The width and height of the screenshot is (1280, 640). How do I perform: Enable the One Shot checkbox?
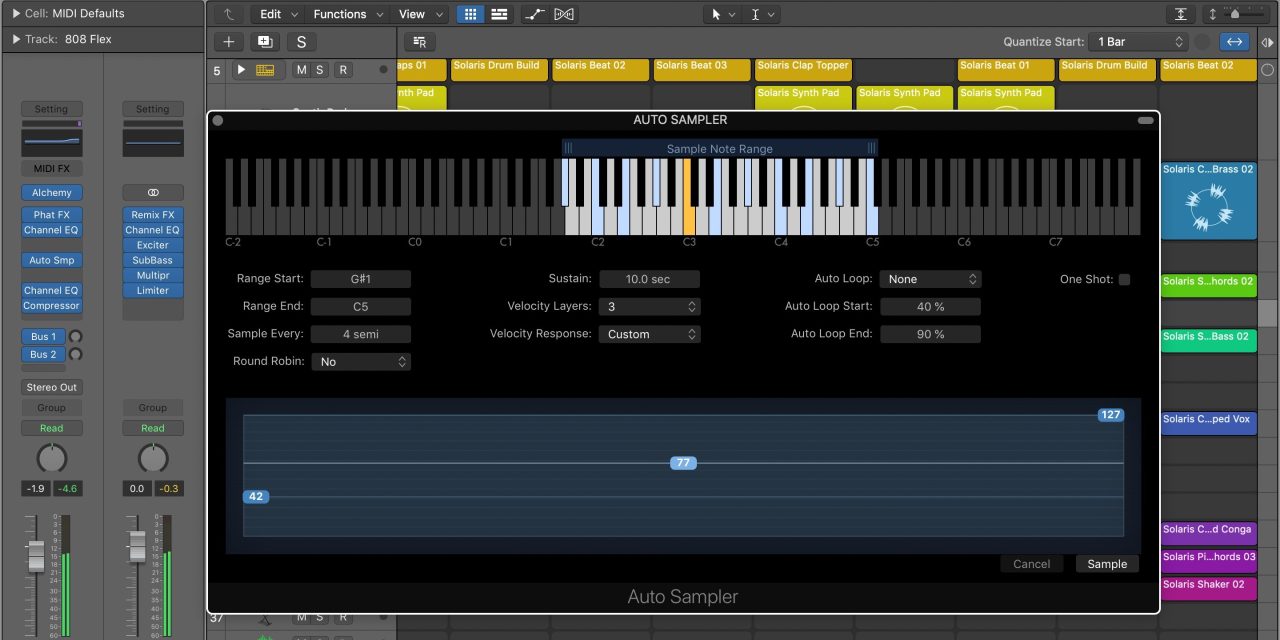(1124, 280)
